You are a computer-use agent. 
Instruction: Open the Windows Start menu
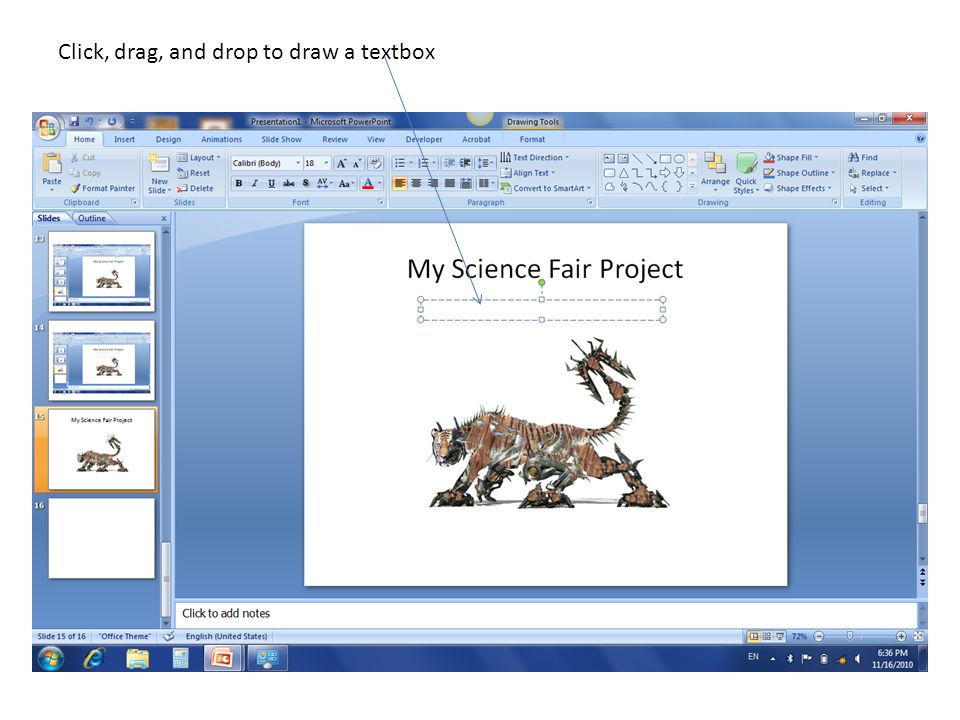51,659
